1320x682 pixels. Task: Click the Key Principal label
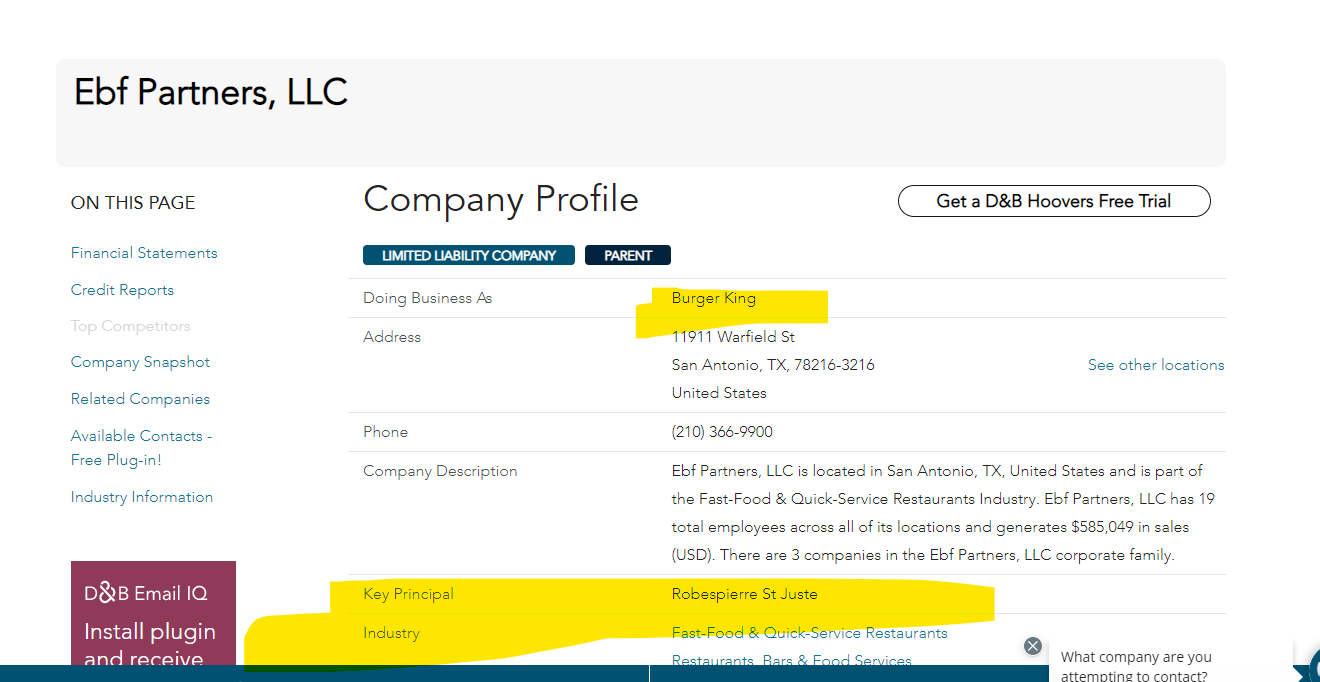point(408,594)
